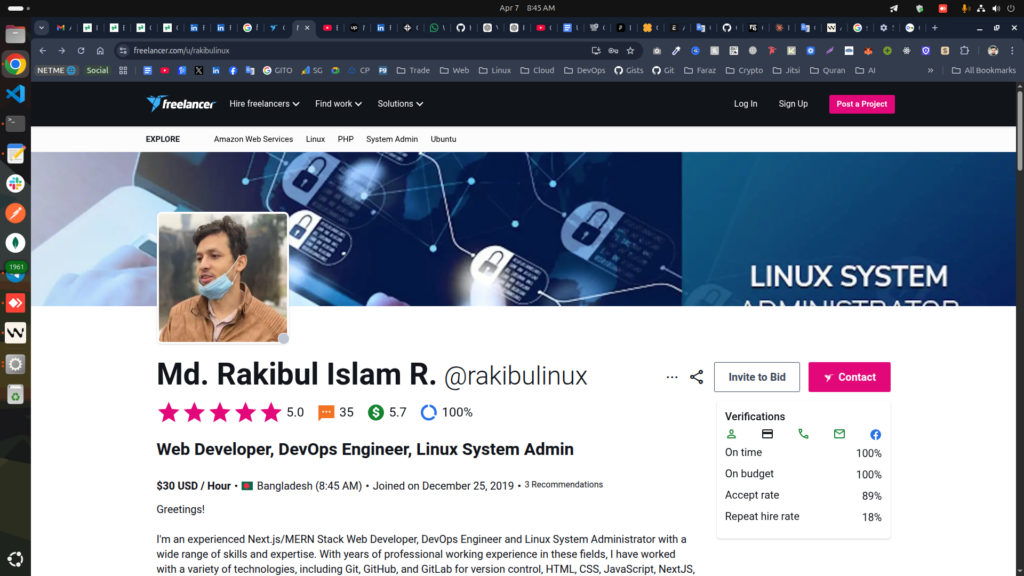
Task: Expand Find work dropdown menu
Action: coord(338,104)
